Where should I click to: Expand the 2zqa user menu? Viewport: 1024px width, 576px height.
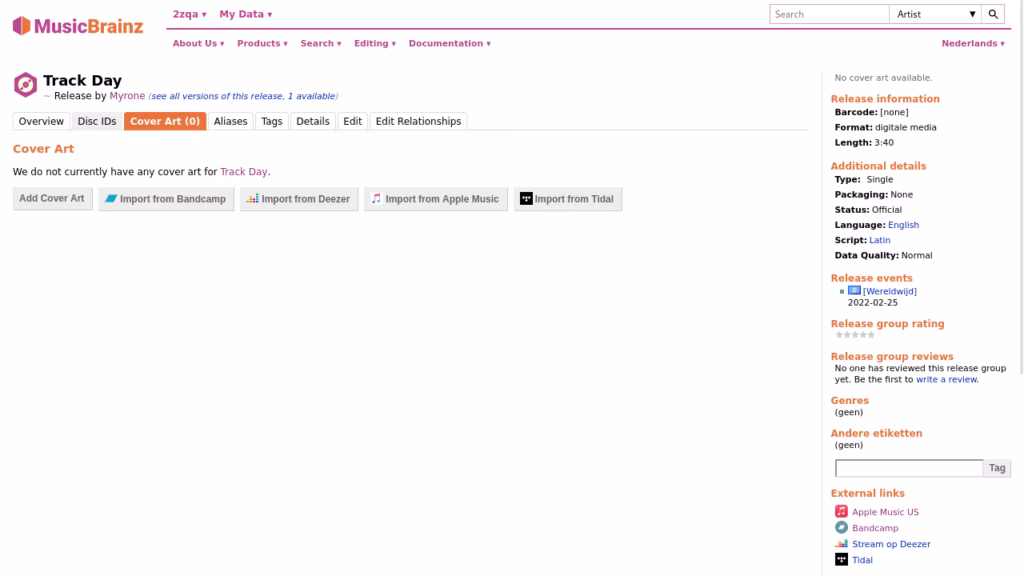click(189, 14)
